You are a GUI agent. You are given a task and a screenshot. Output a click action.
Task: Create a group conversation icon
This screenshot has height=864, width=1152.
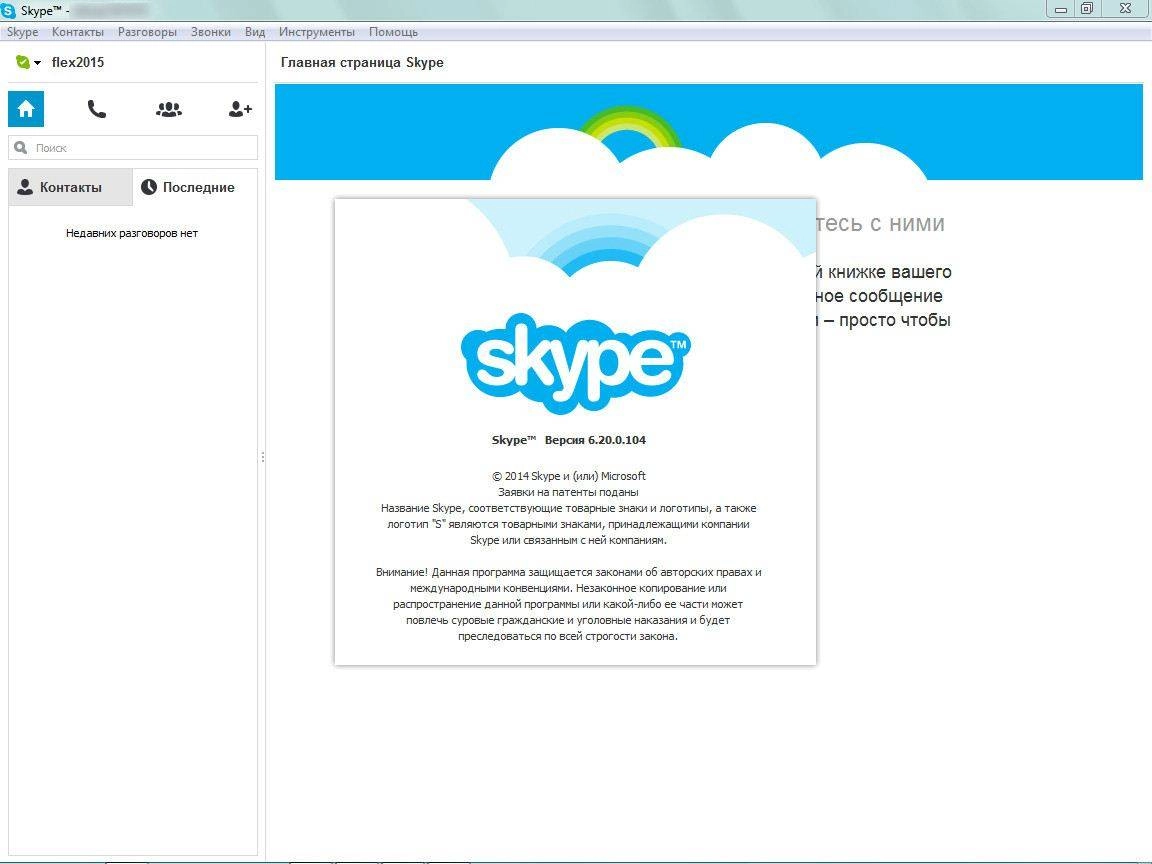[x=169, y=109]
